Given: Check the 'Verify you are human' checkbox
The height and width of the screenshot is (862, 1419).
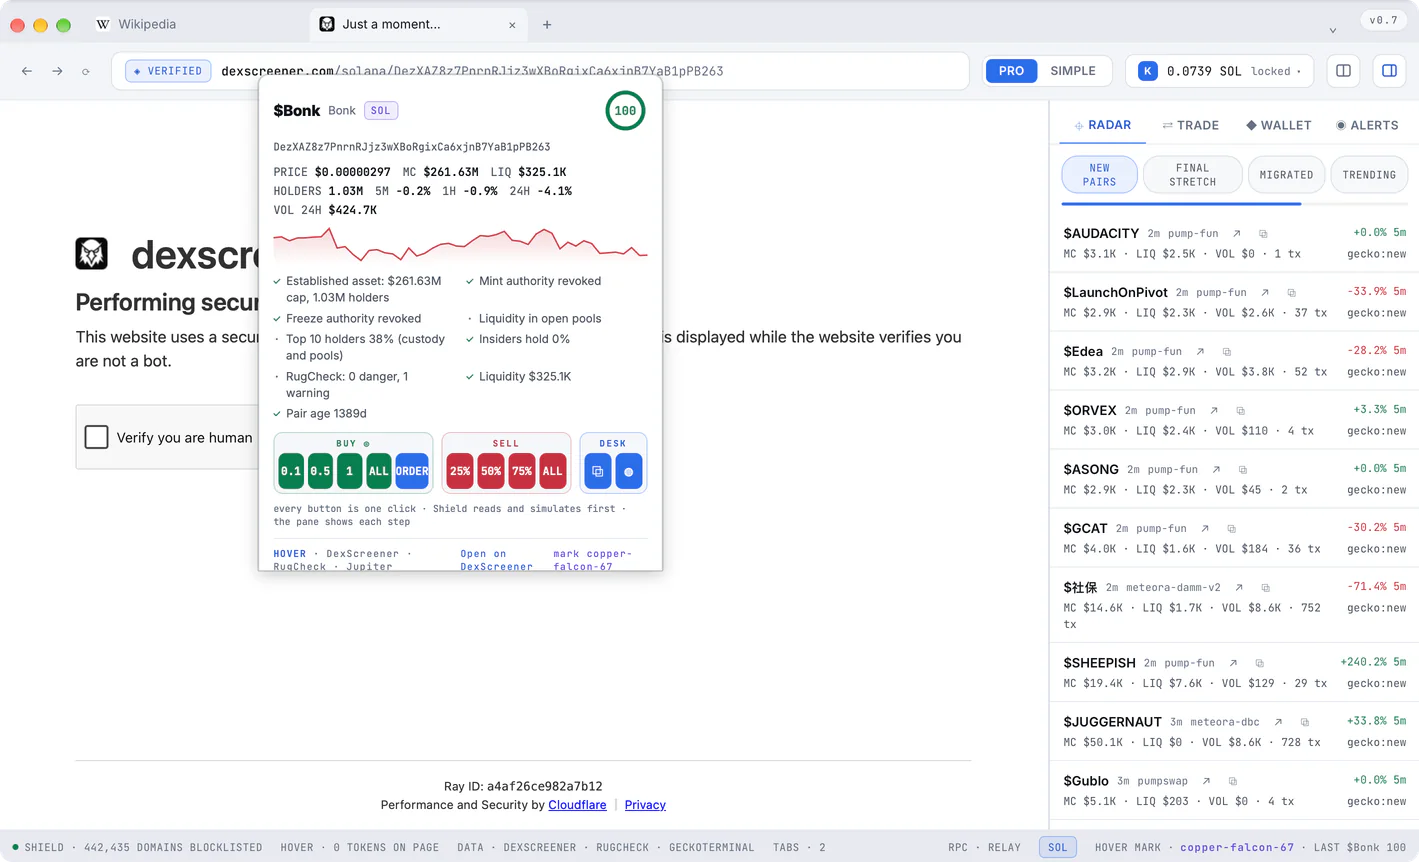Looking at the screenshot, I should click(97, 437).
